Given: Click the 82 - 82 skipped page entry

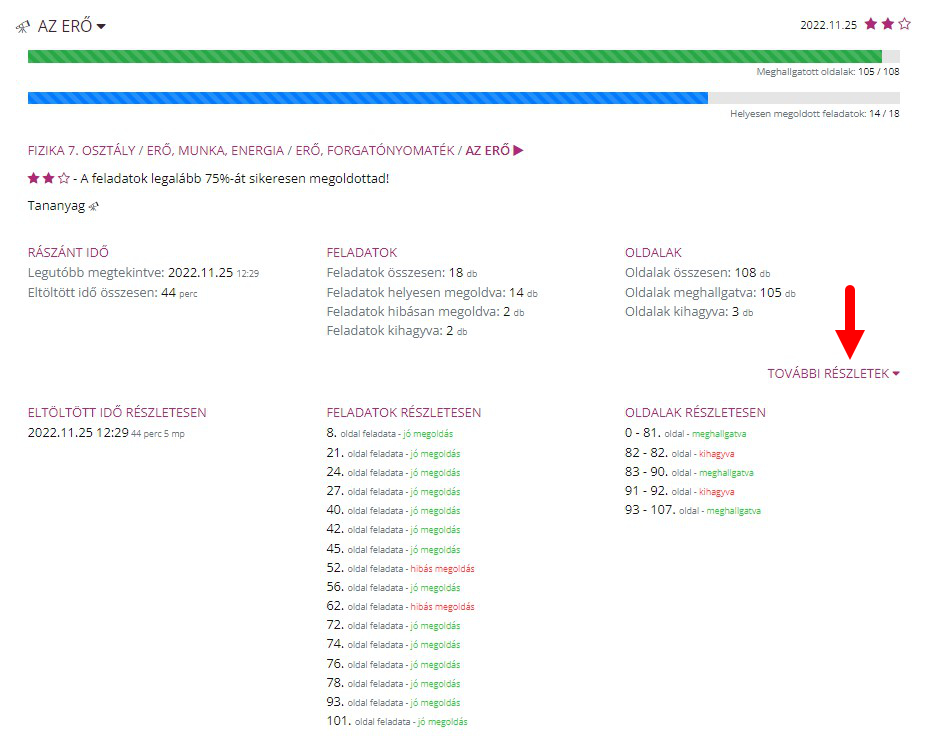Looking at the screenshot, I should pos(679,453).
